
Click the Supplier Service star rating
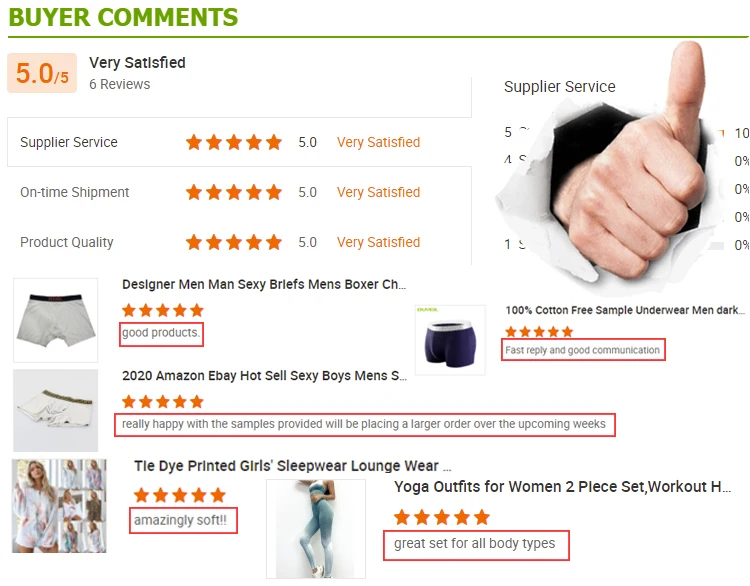pyautogui.click(x=234, y=142)
